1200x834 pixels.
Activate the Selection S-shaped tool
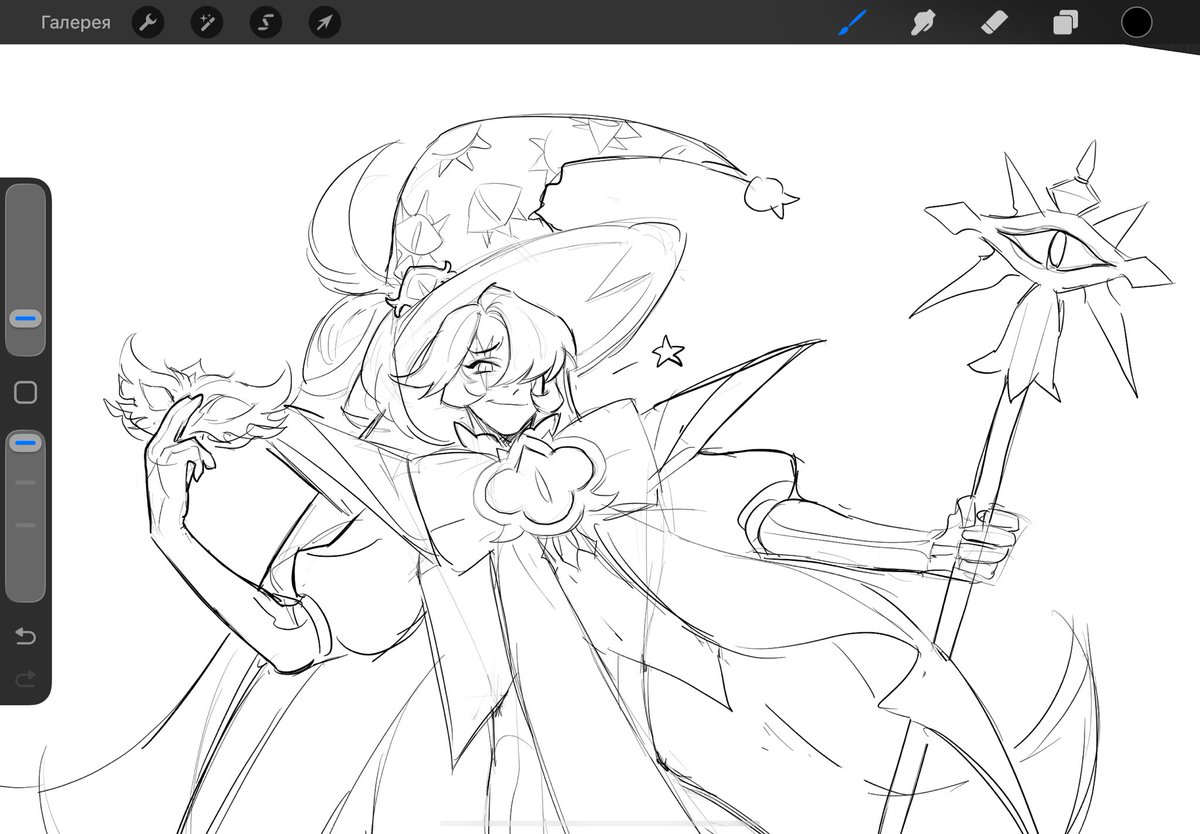[x=265, y=22]
